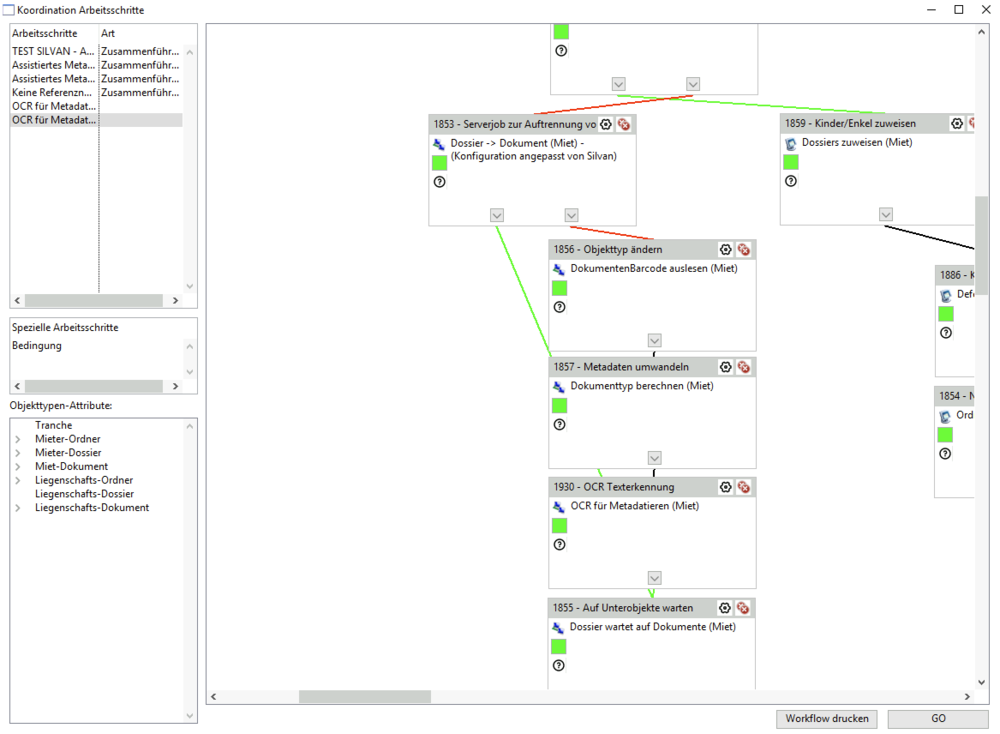Click dropdown connector at bottom of step 1930
Image resolution: width=1000 pixels, height=734 pixels.
click(654, 578)
